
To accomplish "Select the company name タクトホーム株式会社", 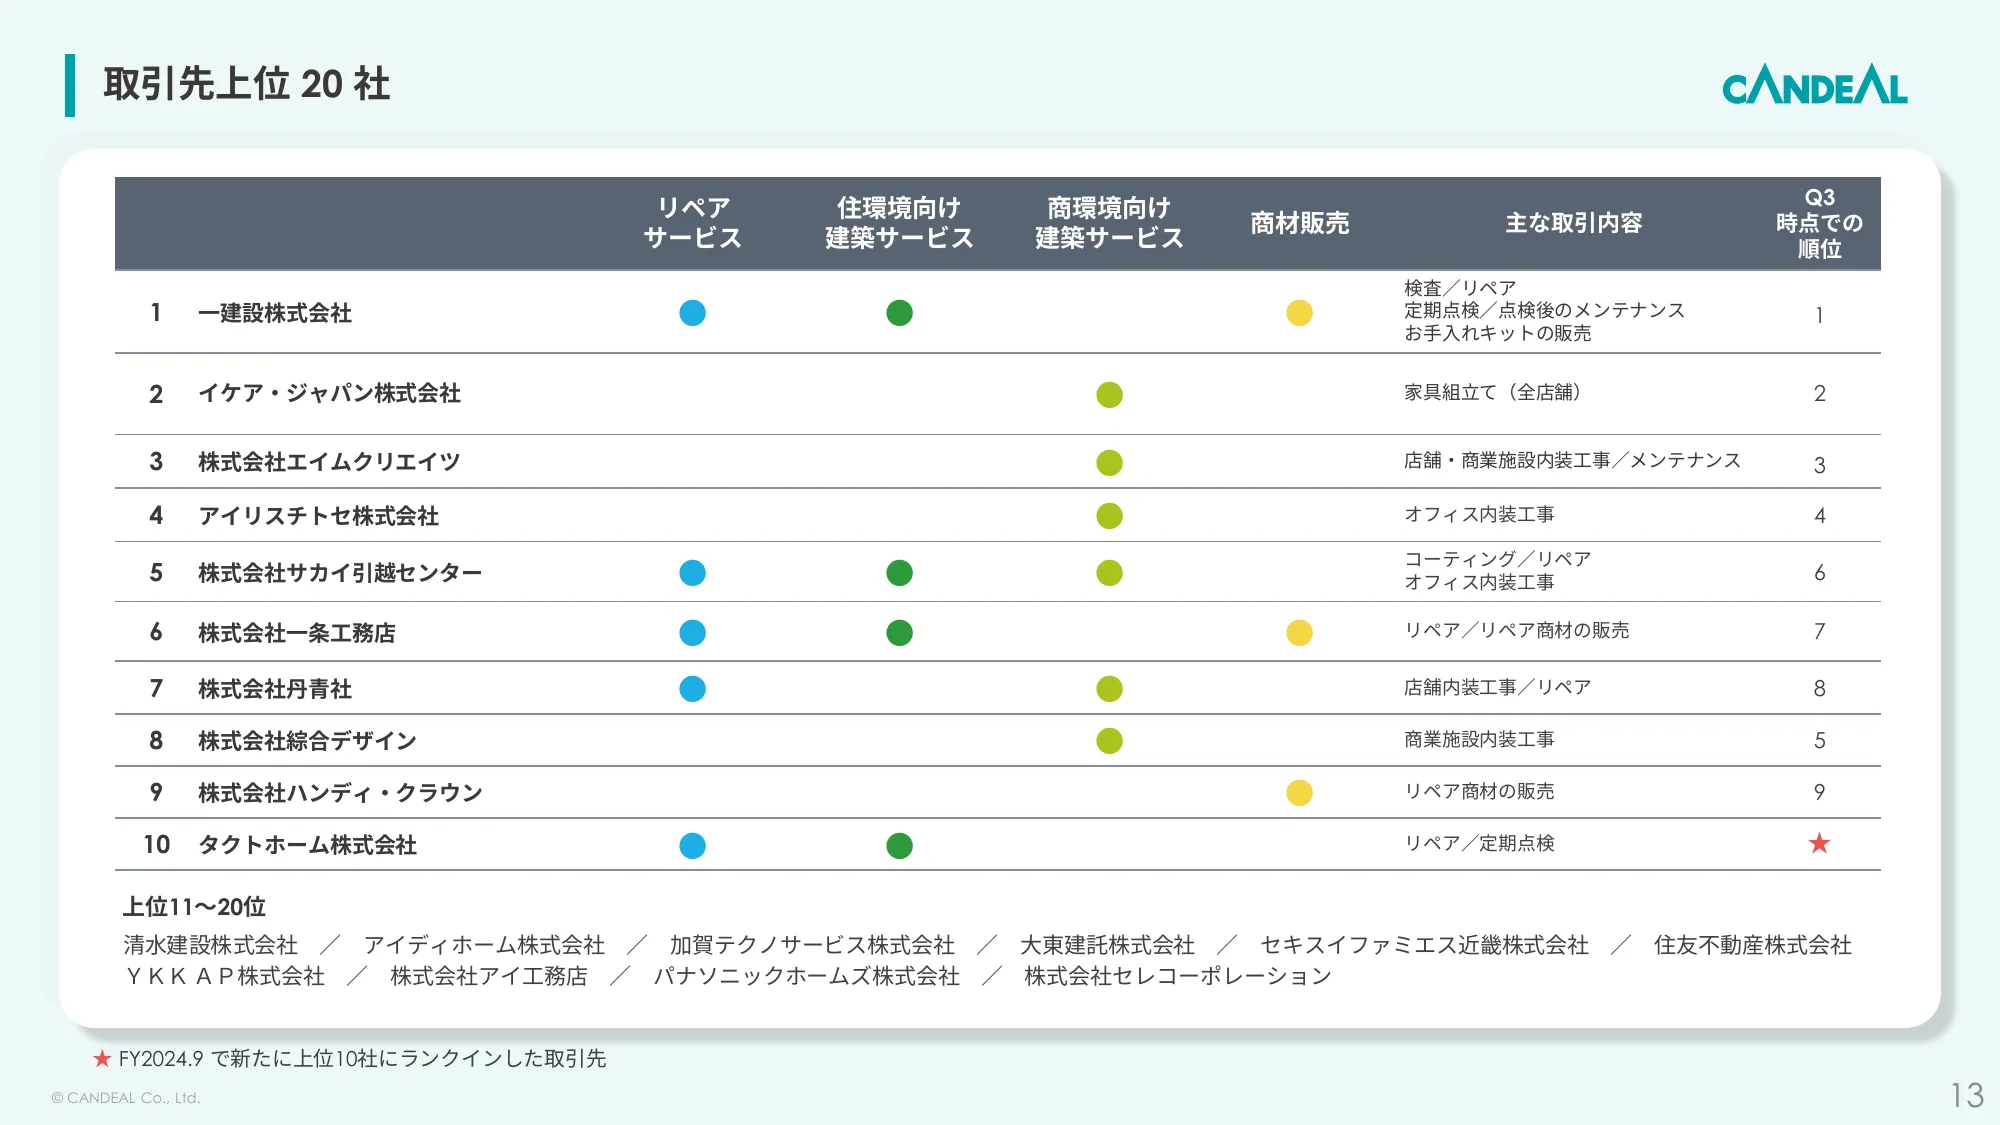I will pyautogui.click(x=307, y=845).
